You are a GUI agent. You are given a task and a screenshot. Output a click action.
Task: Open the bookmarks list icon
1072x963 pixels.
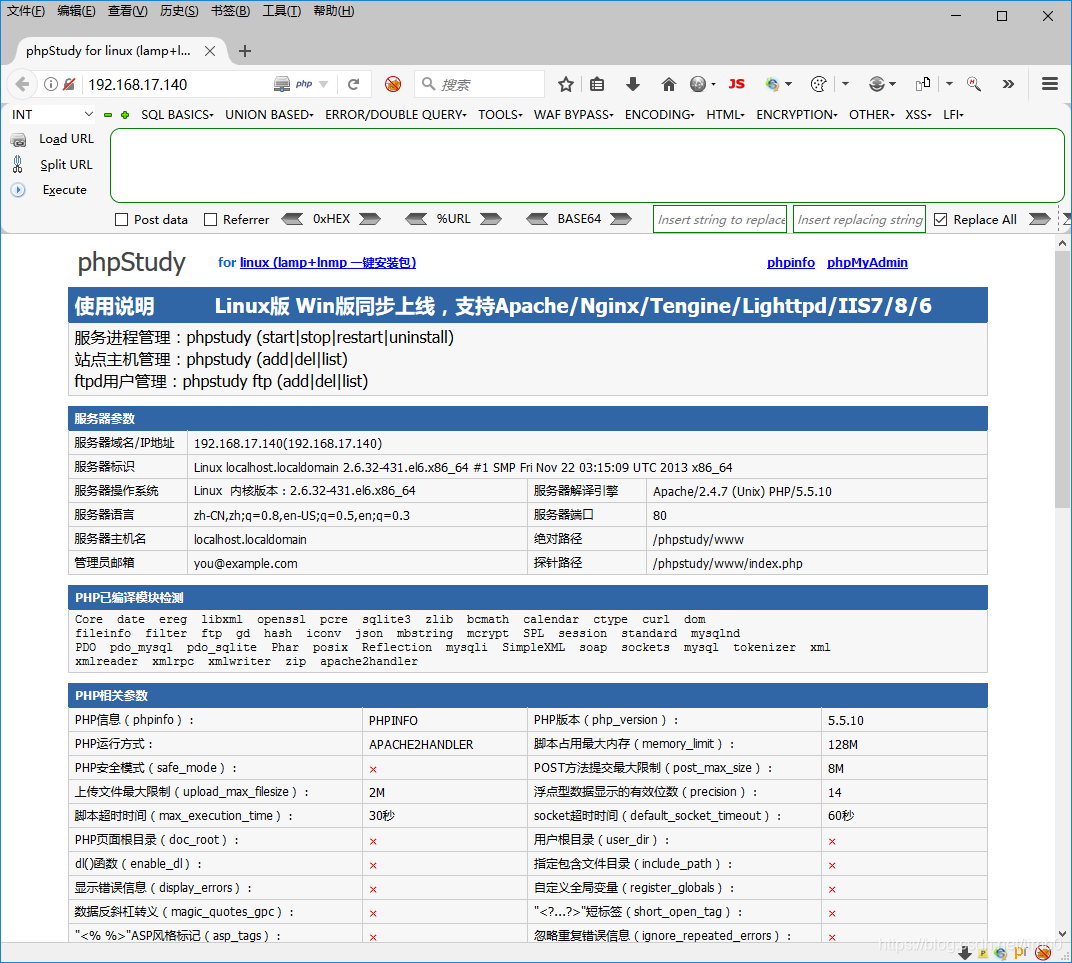coord(597,84)
